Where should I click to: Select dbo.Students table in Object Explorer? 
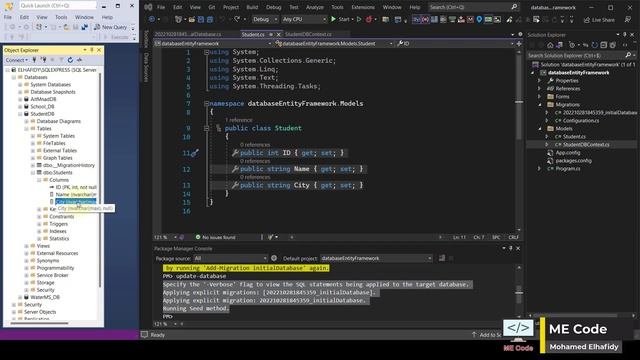pyautogui.click(x=57, y=173)
